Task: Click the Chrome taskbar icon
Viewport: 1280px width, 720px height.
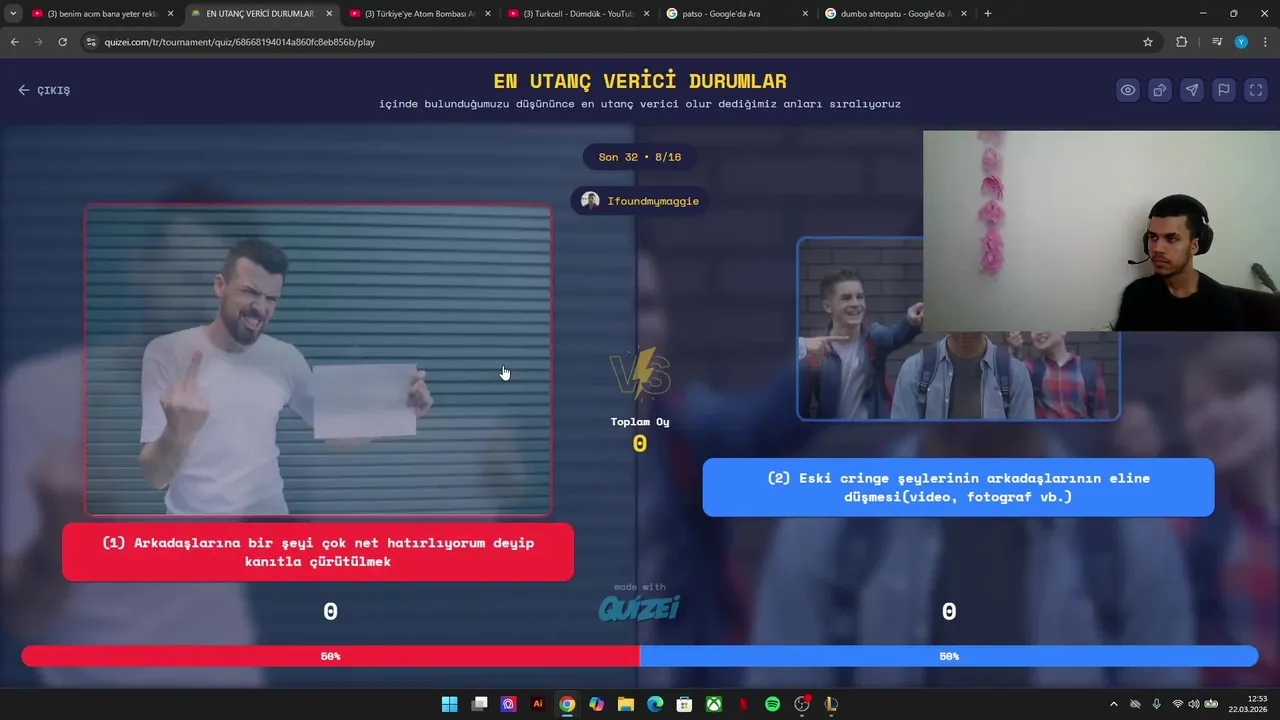Action: point(567,704)
